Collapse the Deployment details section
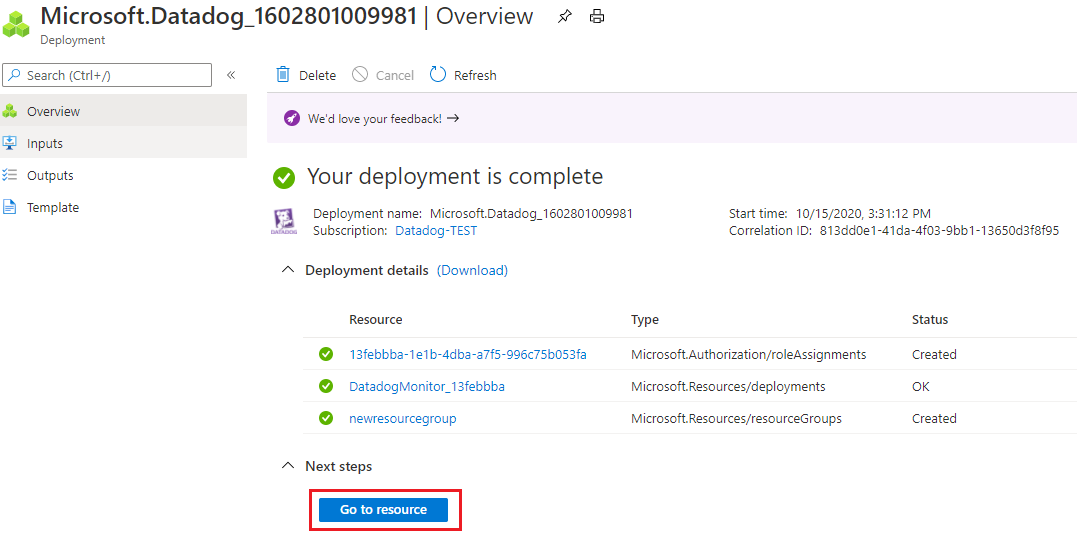The width and height of the screenshot is (1077, 560). point(288,270)
